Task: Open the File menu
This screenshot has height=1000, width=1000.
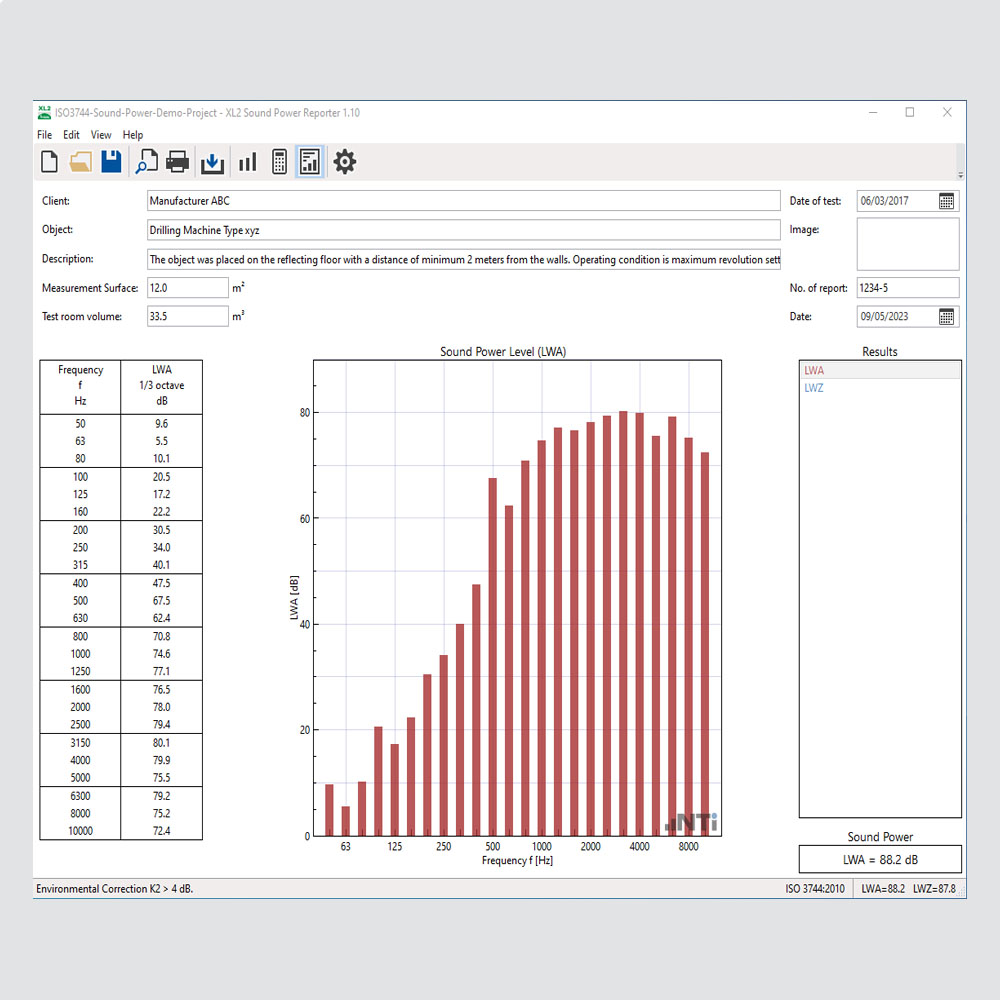Action: point(45,135)
